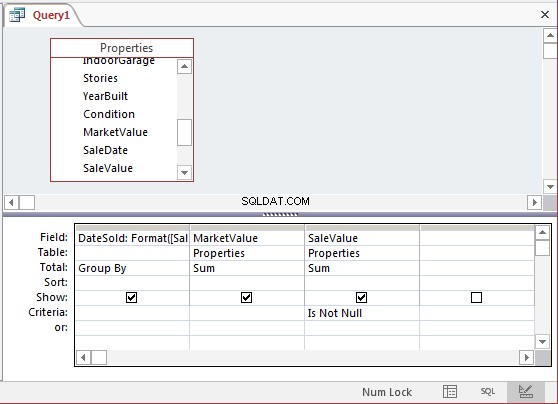
Task: Select Design View icon in status bar
Action: coord(526,392)
